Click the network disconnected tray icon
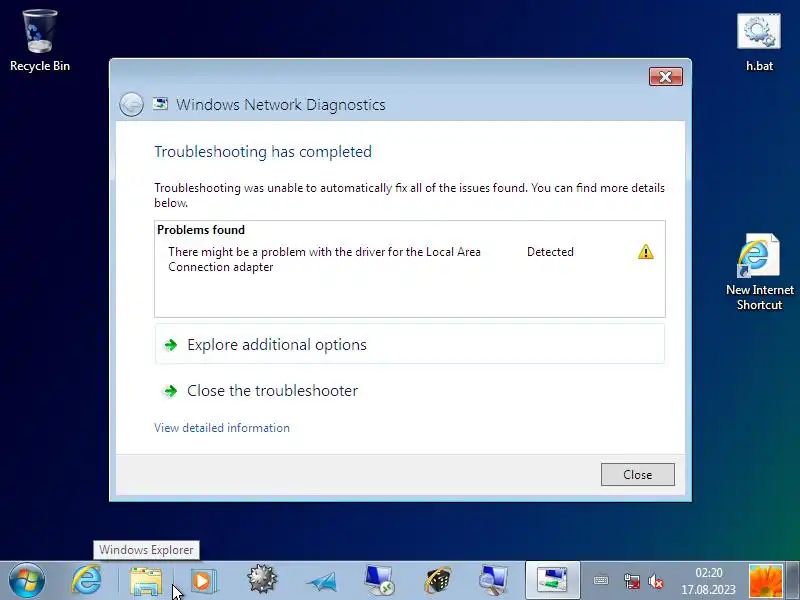800x600 pixels. click(632, 581)
